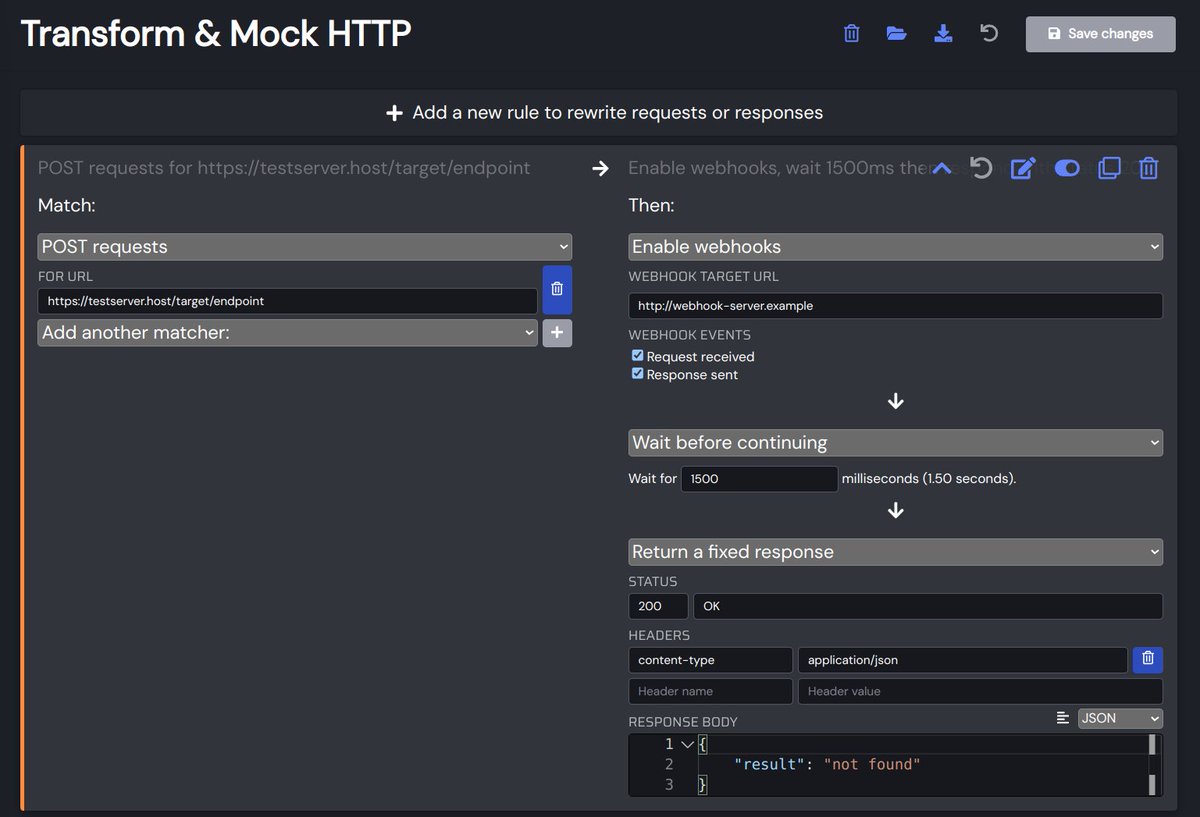This screenshot has width=1200, height=817.
Task: Collapse the rule using the chevron
Action: [941, 168]
